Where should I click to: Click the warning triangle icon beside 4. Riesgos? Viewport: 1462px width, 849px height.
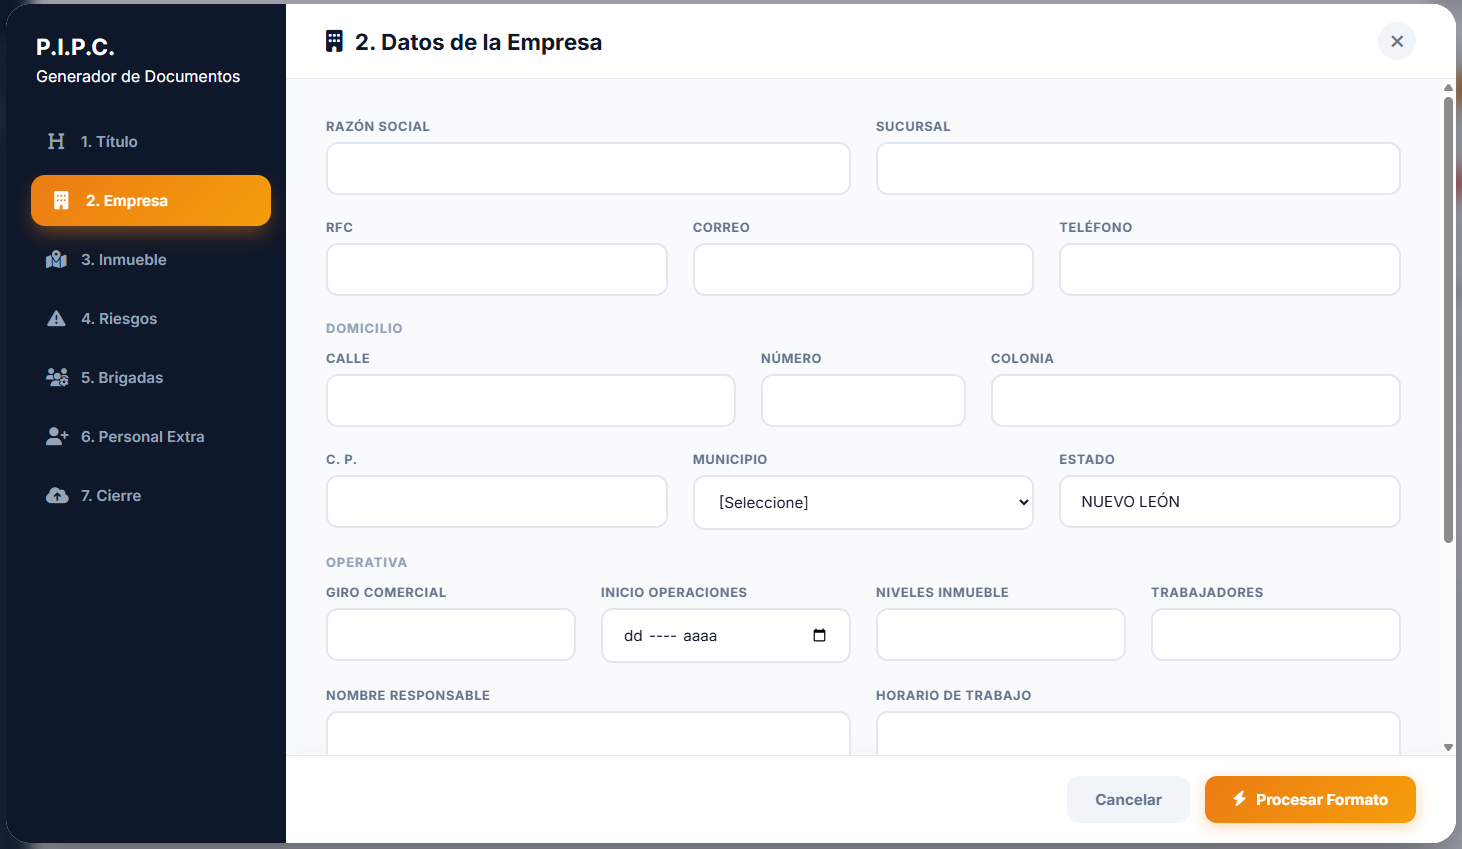point(56,318)
